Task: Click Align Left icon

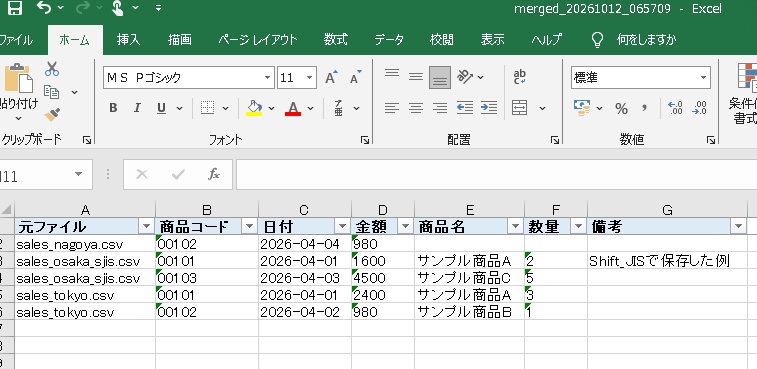Action: click(x=392, y=108)
